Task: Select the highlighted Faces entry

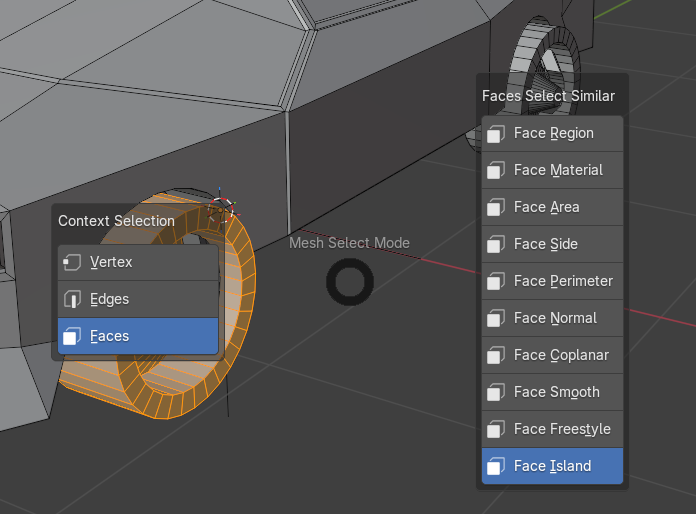Action: click(x=138, y=336)
